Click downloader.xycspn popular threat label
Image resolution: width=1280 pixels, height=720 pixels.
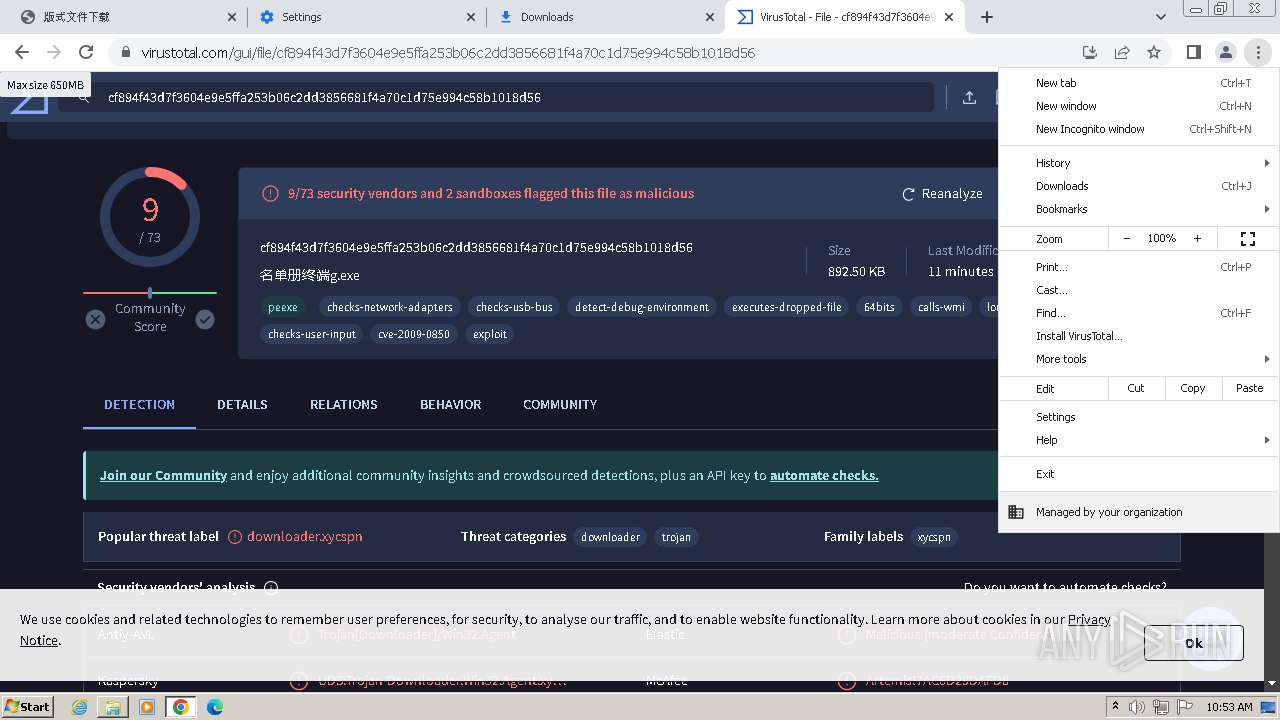click(304, 537)
